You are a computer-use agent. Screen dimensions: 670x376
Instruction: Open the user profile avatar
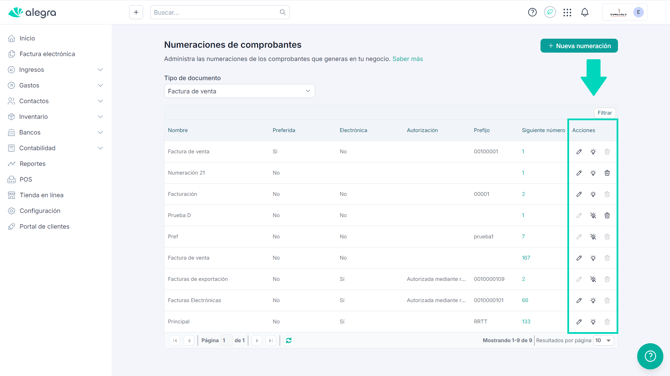(x=638, y=12)
